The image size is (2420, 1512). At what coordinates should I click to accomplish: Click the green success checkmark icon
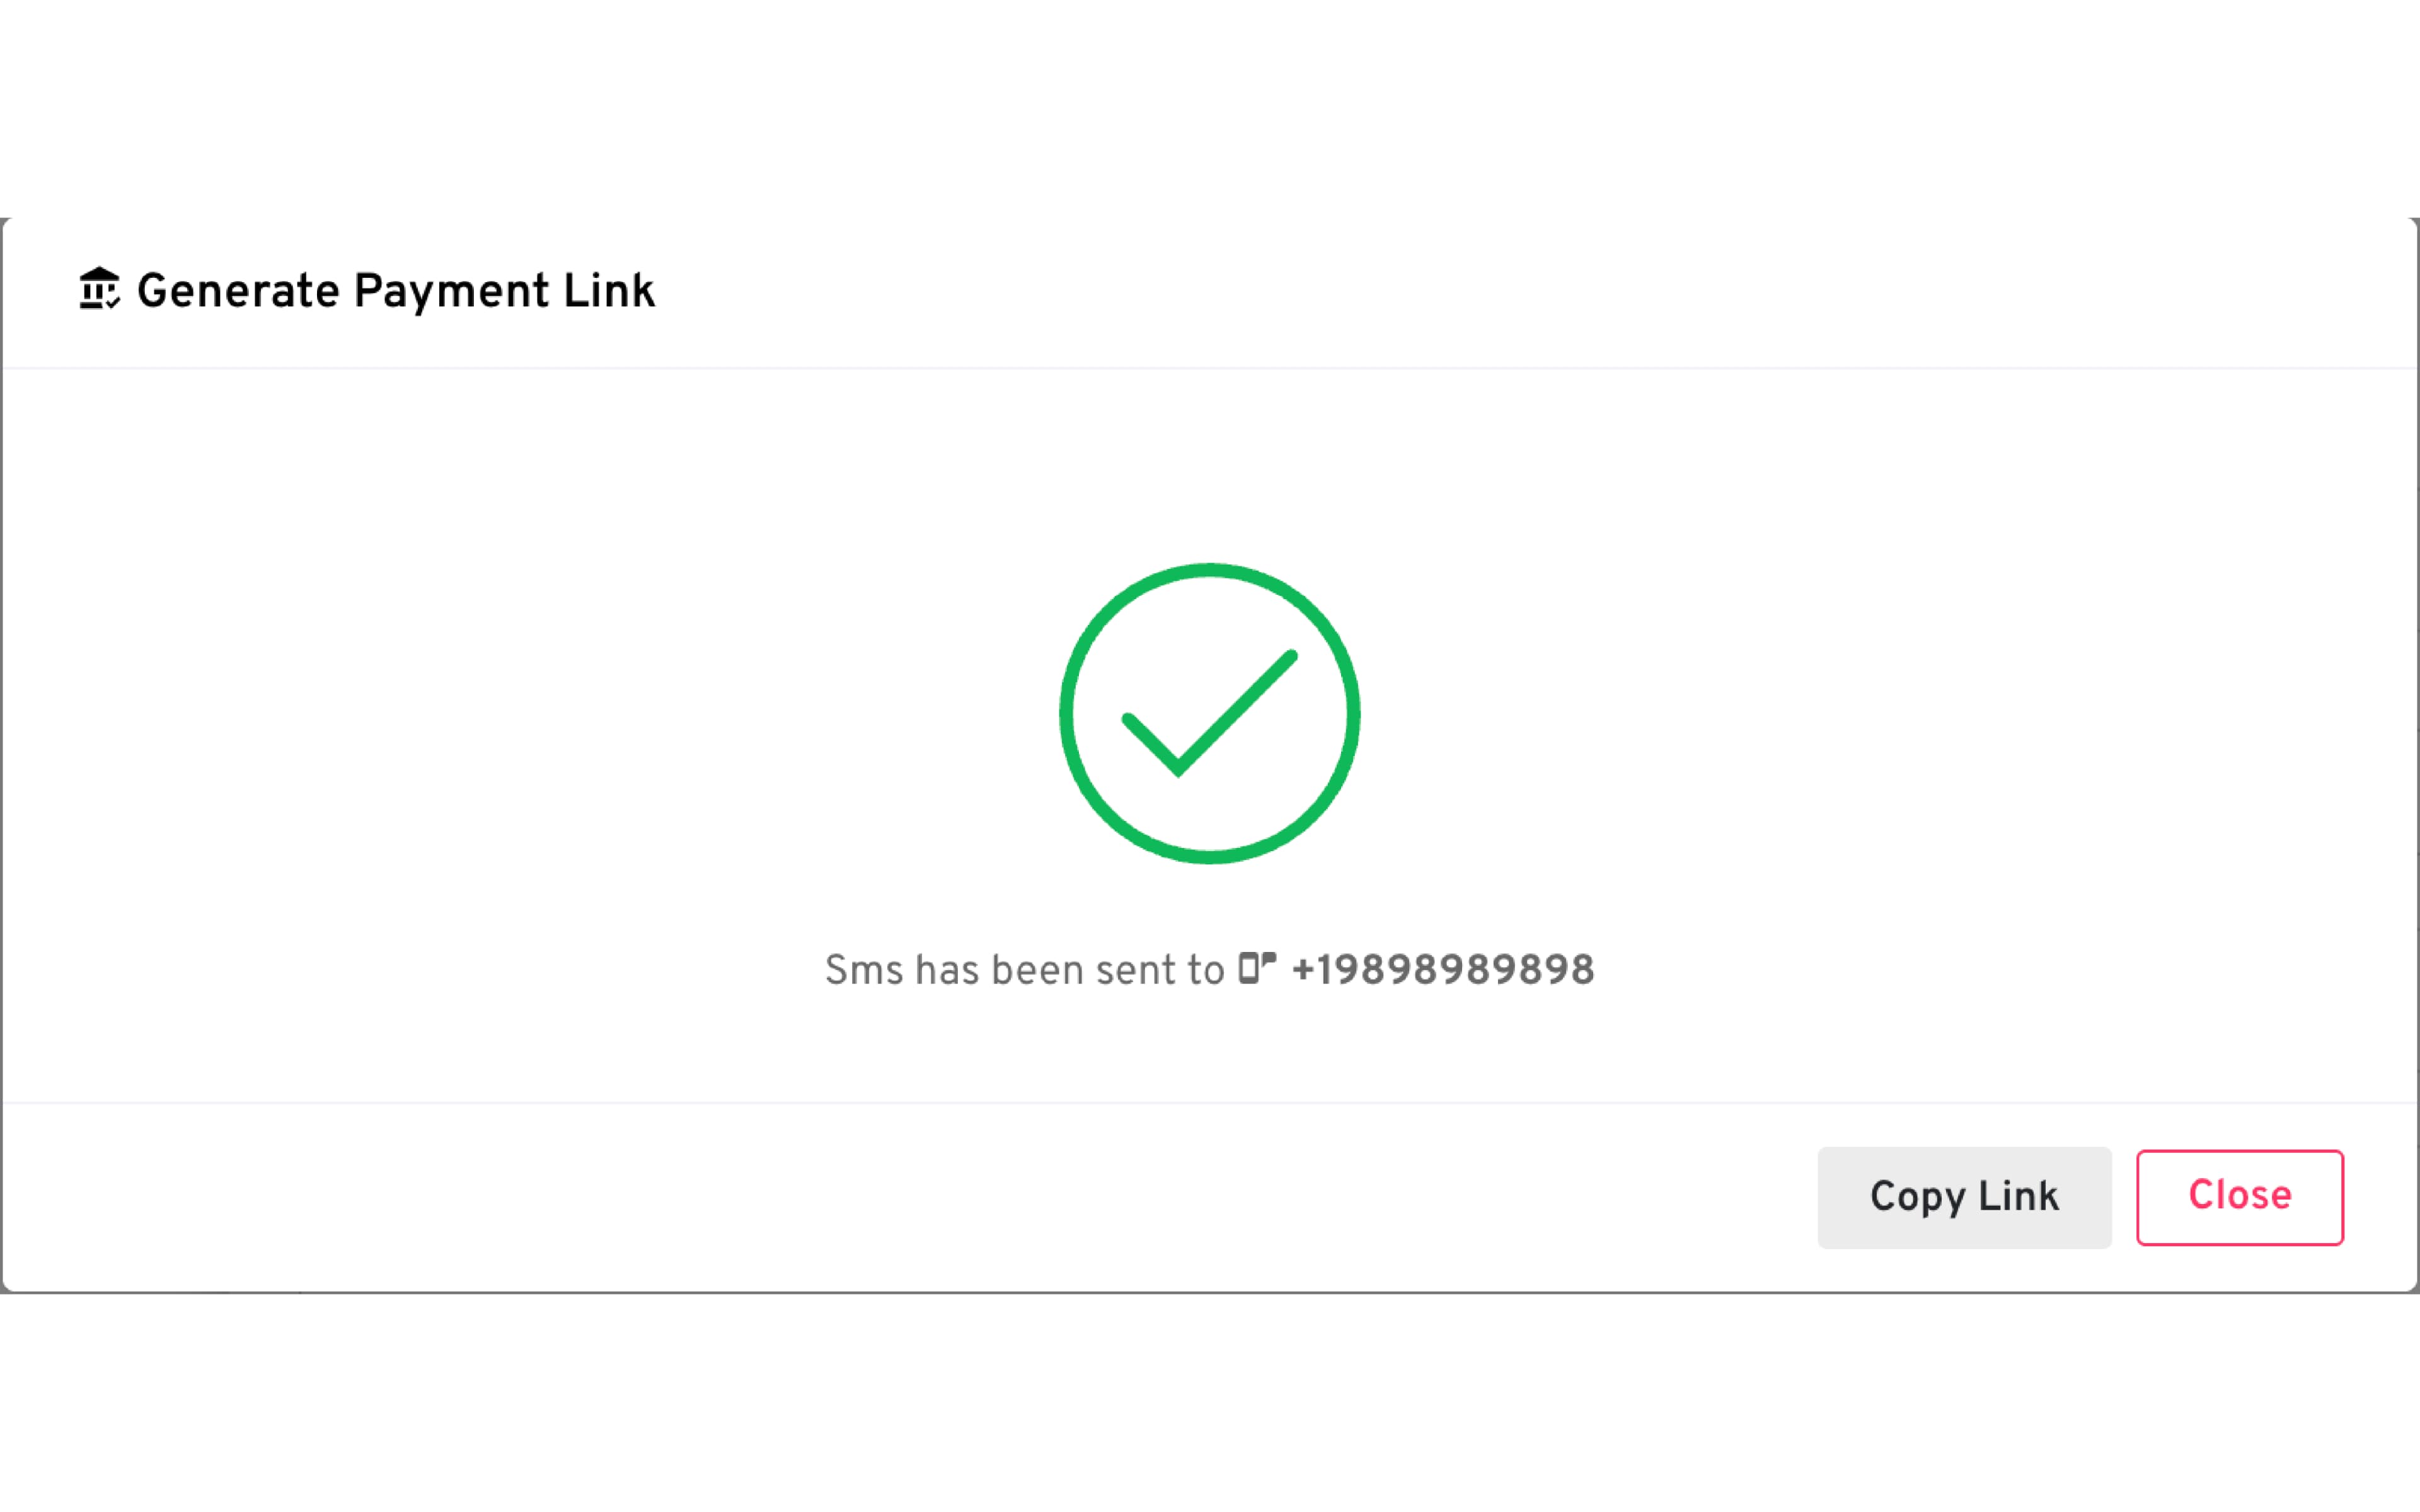tap(1209, 713)
